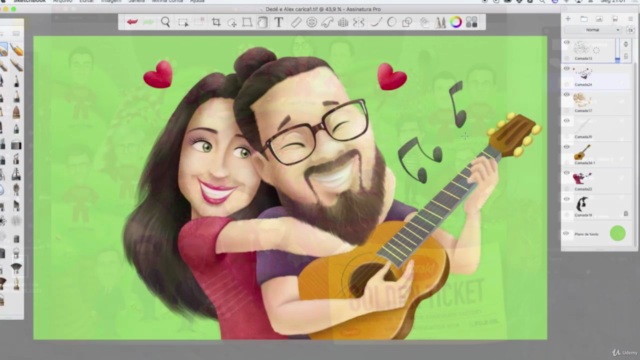Select the Text tool

tap(279, 22)
